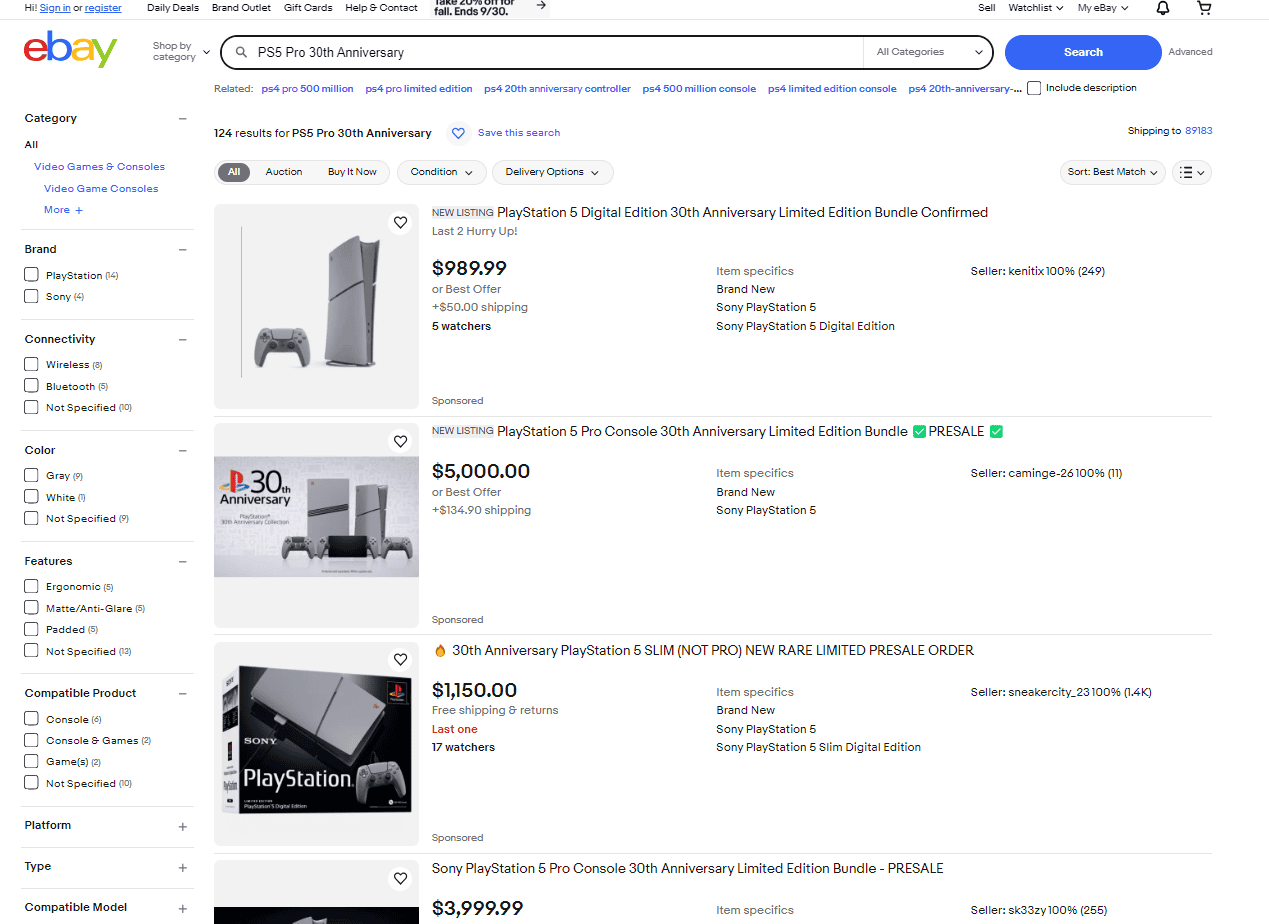Click the blue Search button
This screenshot has width=1269, height=924.
tap(1083, 52)
